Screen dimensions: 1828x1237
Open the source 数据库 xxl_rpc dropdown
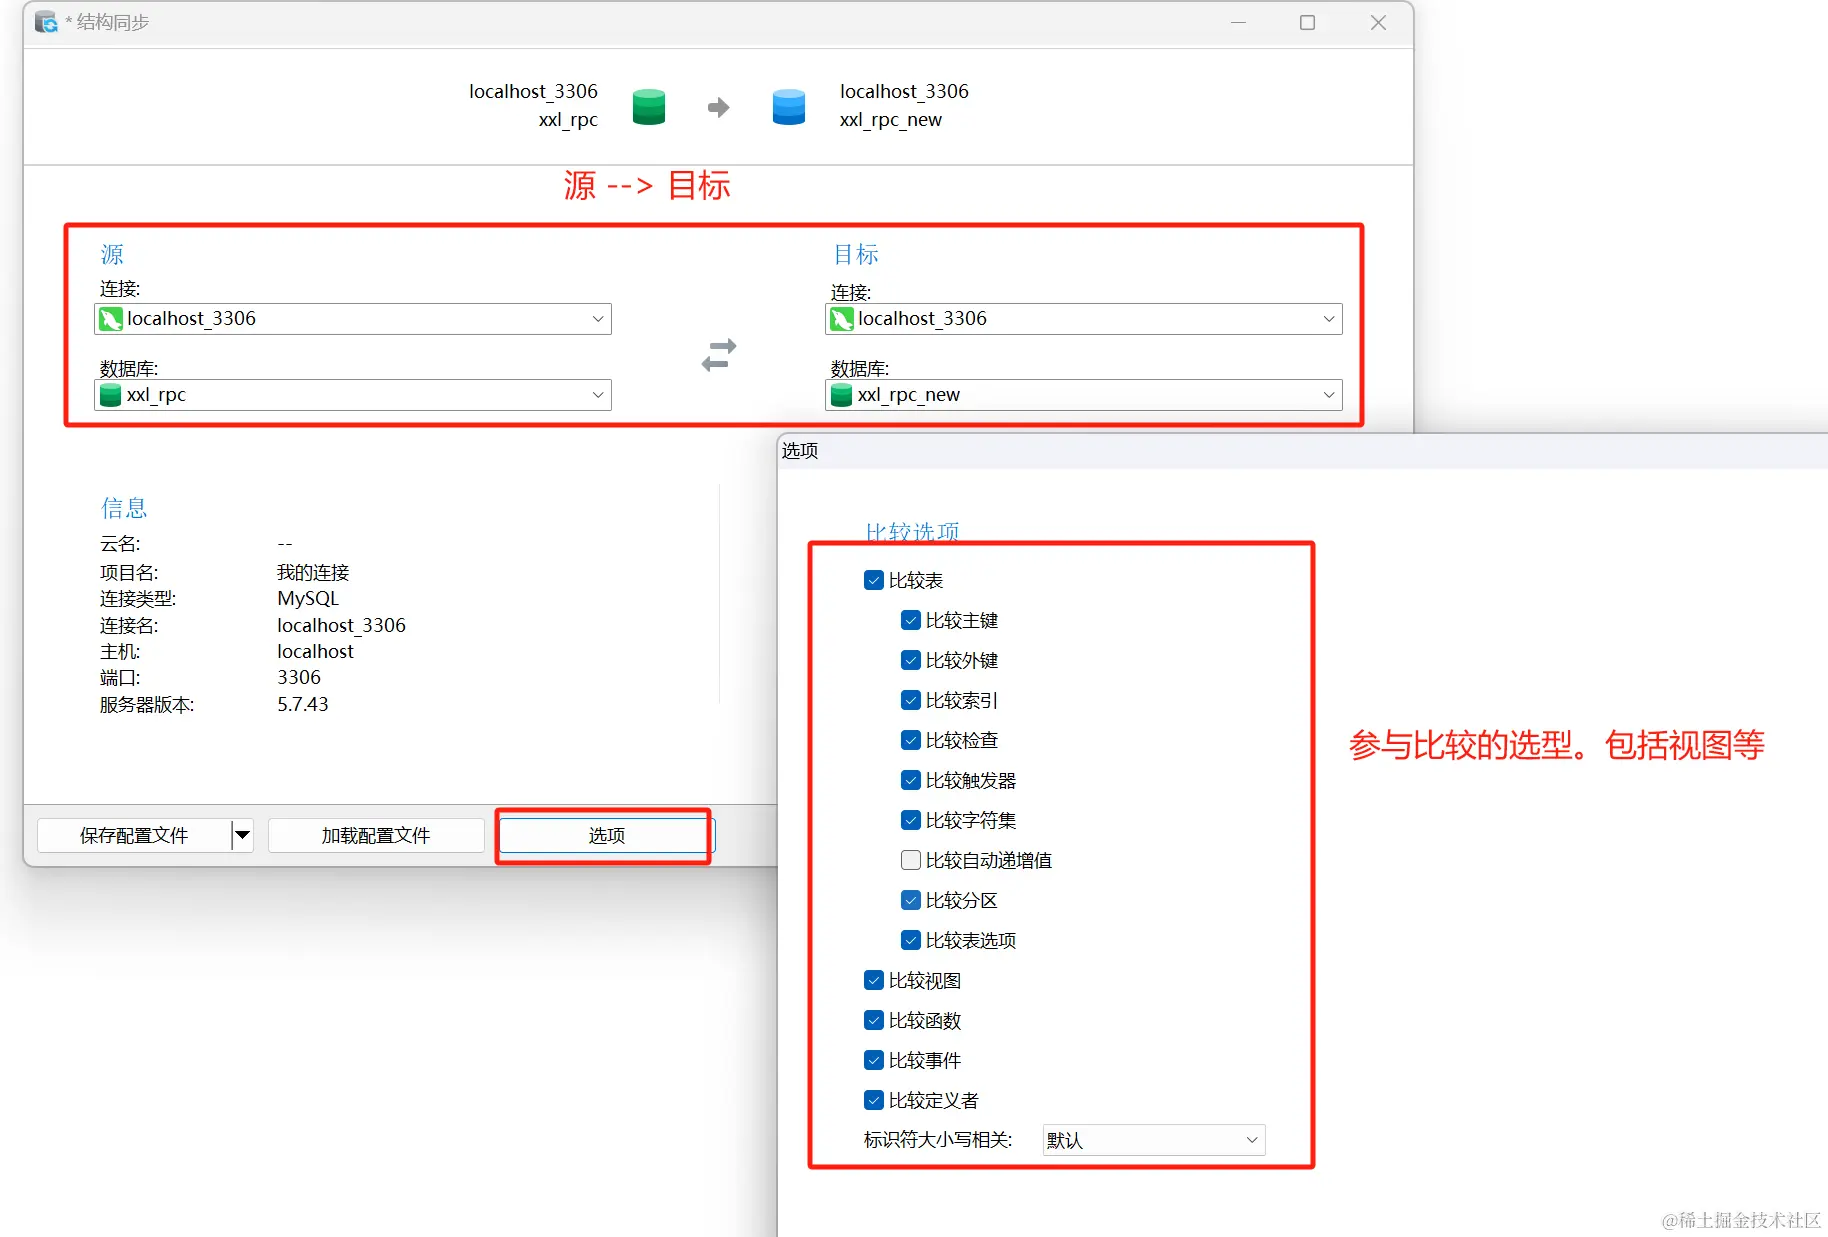tap(597, 395)
